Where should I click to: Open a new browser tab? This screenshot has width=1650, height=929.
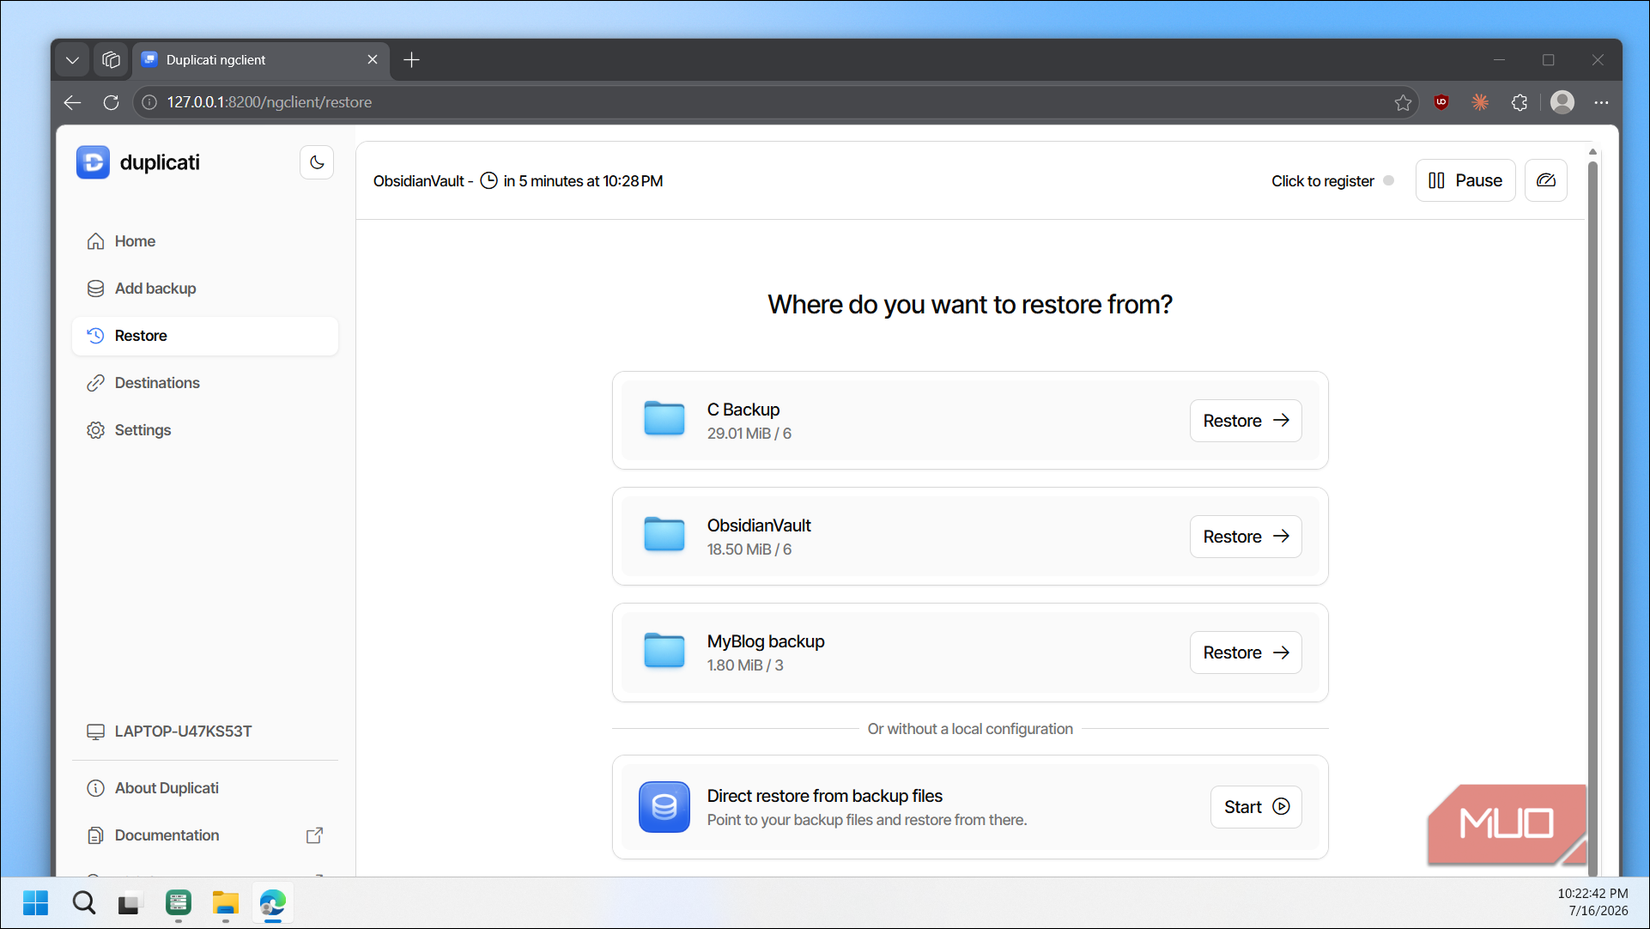pyautogui.click(x=411, y=60)
